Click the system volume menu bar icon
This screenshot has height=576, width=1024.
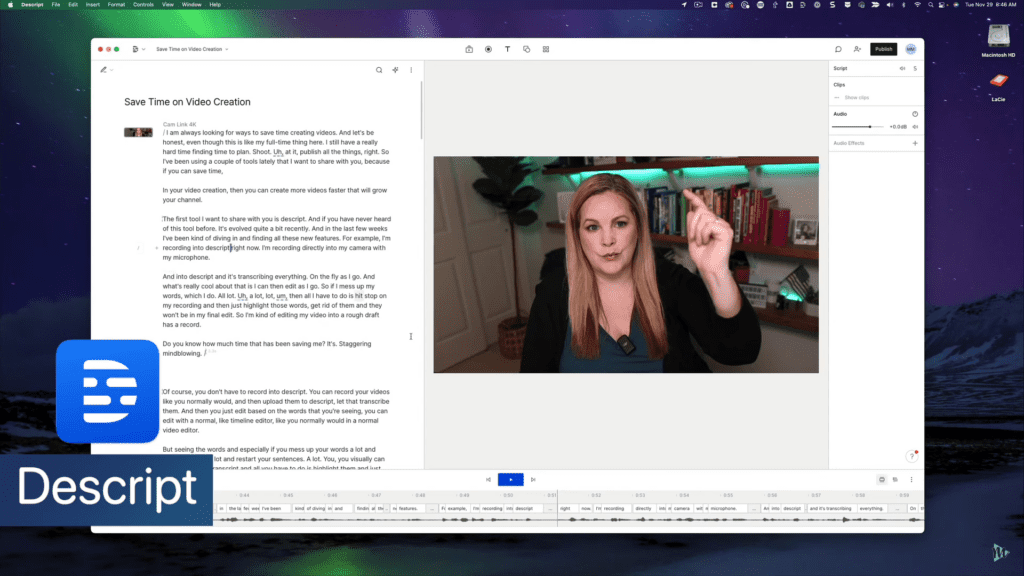pos(889,5)
